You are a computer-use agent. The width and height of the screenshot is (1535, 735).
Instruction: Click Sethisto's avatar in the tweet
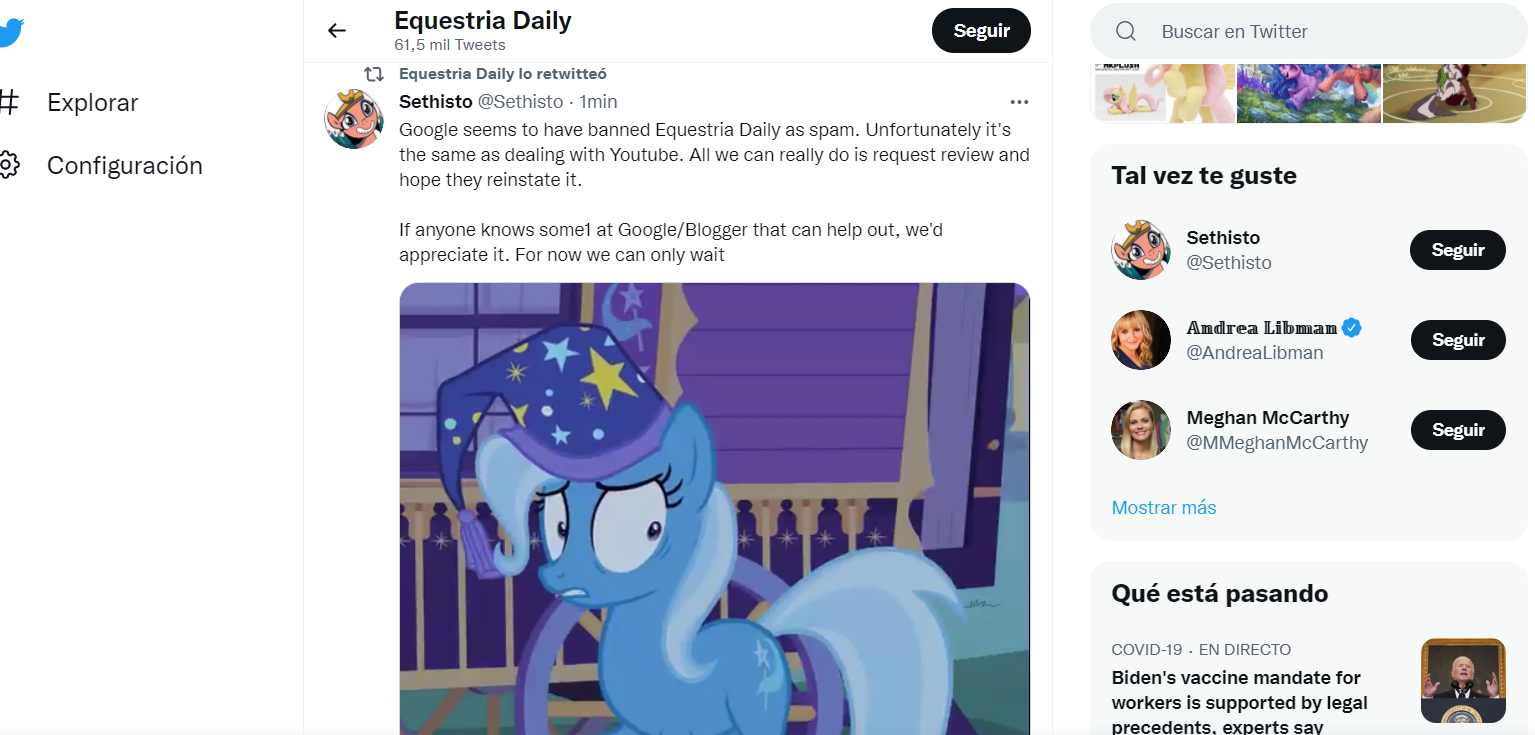[354, 119]
